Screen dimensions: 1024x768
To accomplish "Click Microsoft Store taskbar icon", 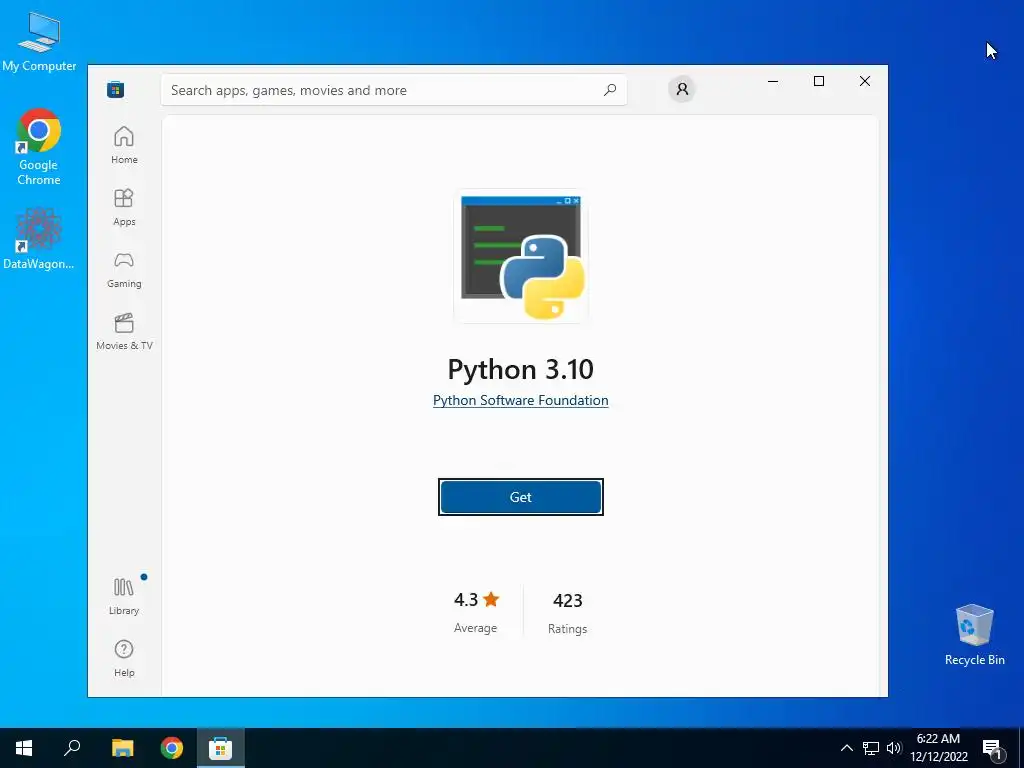I will tap(221, 748).
